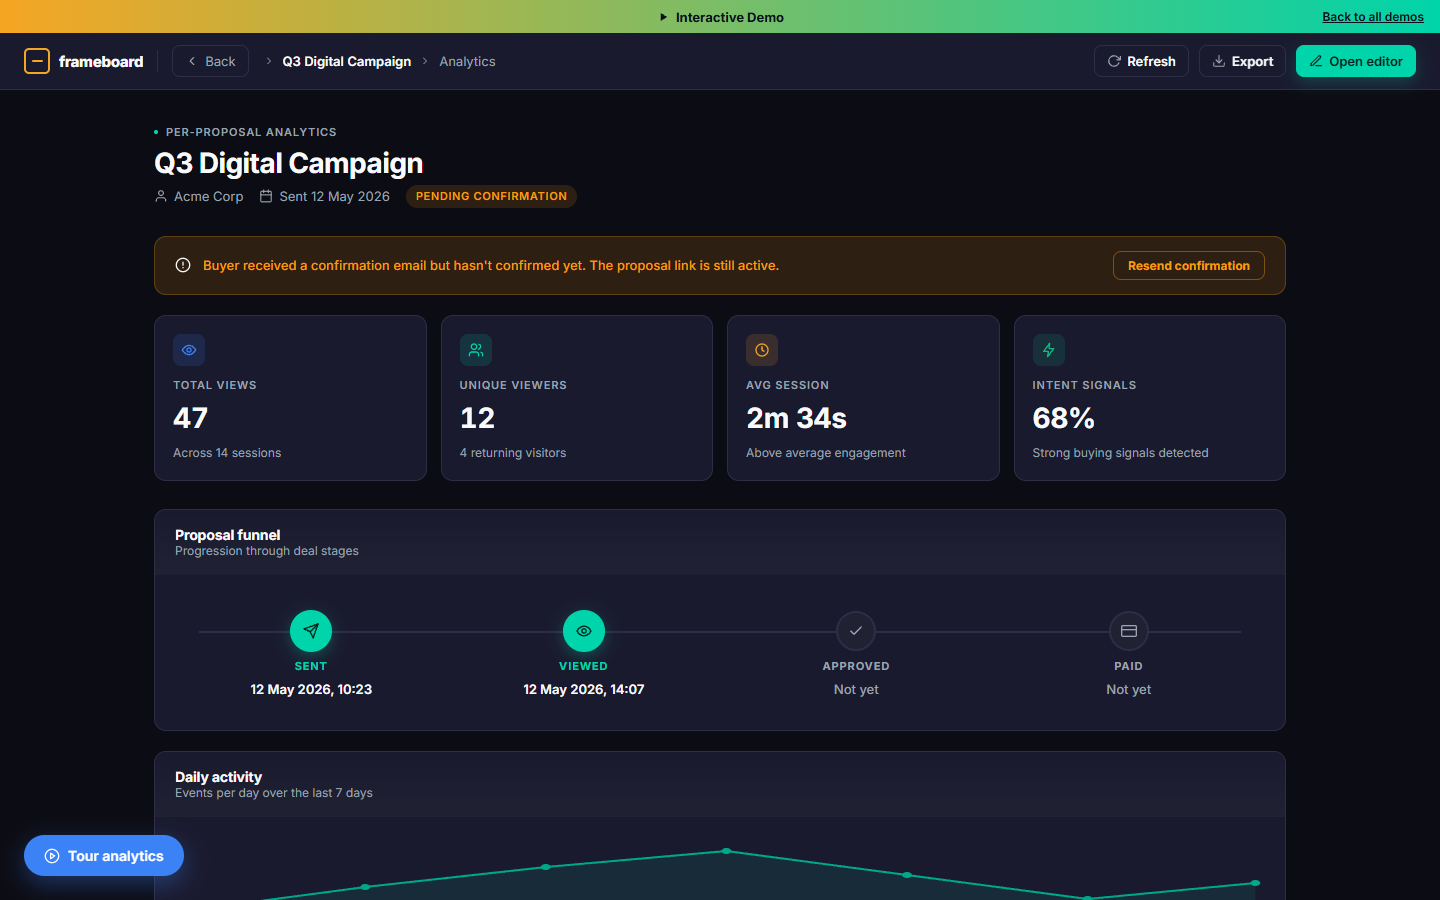
Task: Click the chevron before Q3 Digital Campaign breadcrumb
Action: click(268, 61)
